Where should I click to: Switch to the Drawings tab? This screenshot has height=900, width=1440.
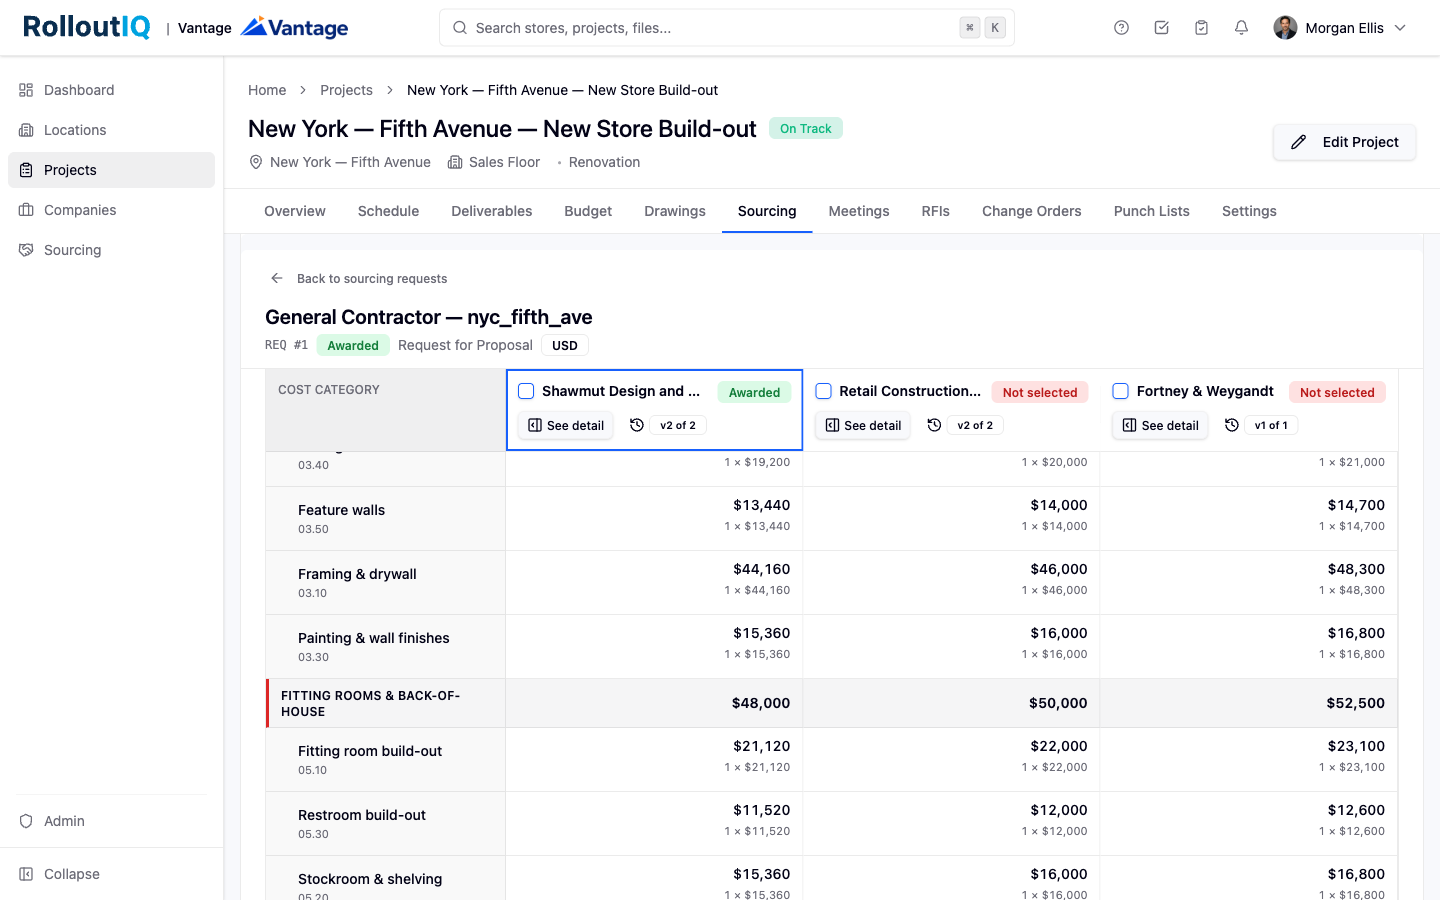pos(675,211)
